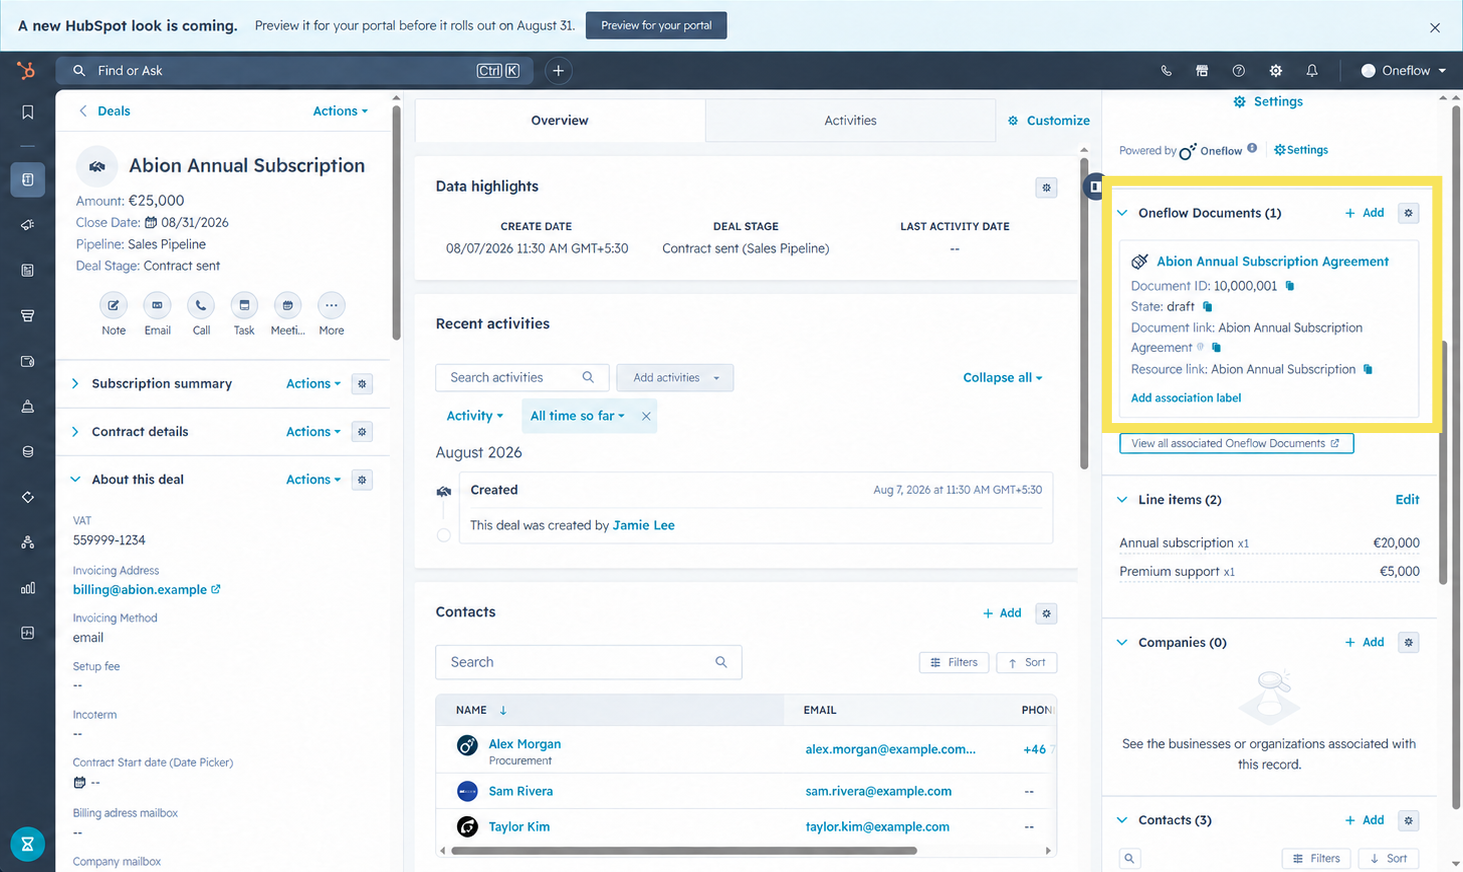
Task: Click Add association label
Action: click(1186, 398)
